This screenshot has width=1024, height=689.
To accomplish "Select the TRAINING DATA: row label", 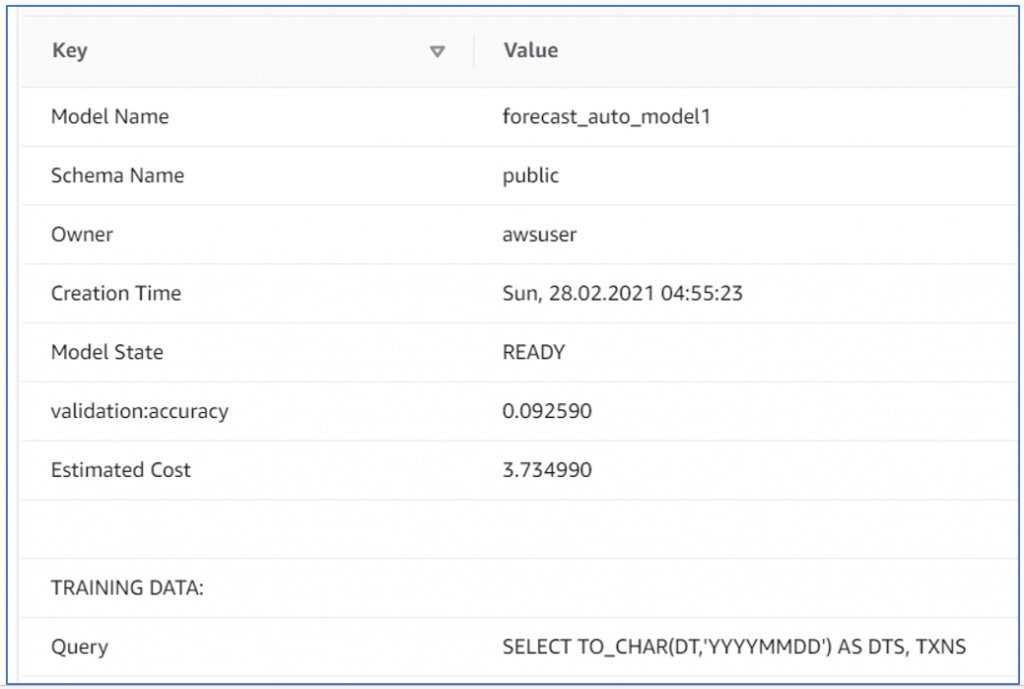I will coord(127,588).
